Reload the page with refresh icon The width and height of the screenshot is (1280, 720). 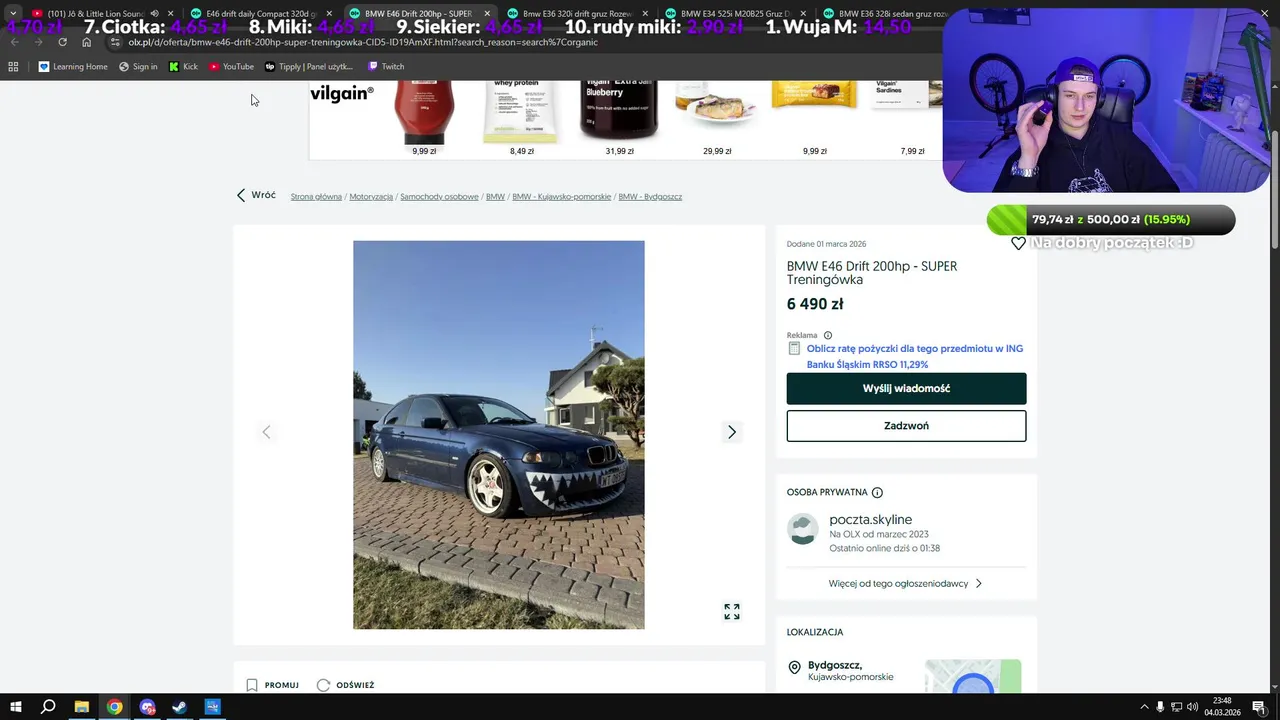coord(62,42)
